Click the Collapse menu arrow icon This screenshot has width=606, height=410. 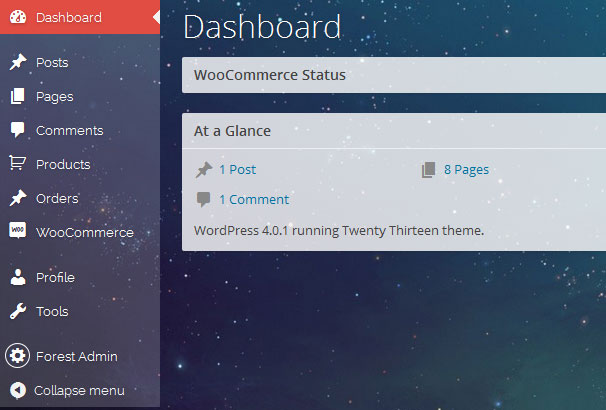tap(18, 390)
